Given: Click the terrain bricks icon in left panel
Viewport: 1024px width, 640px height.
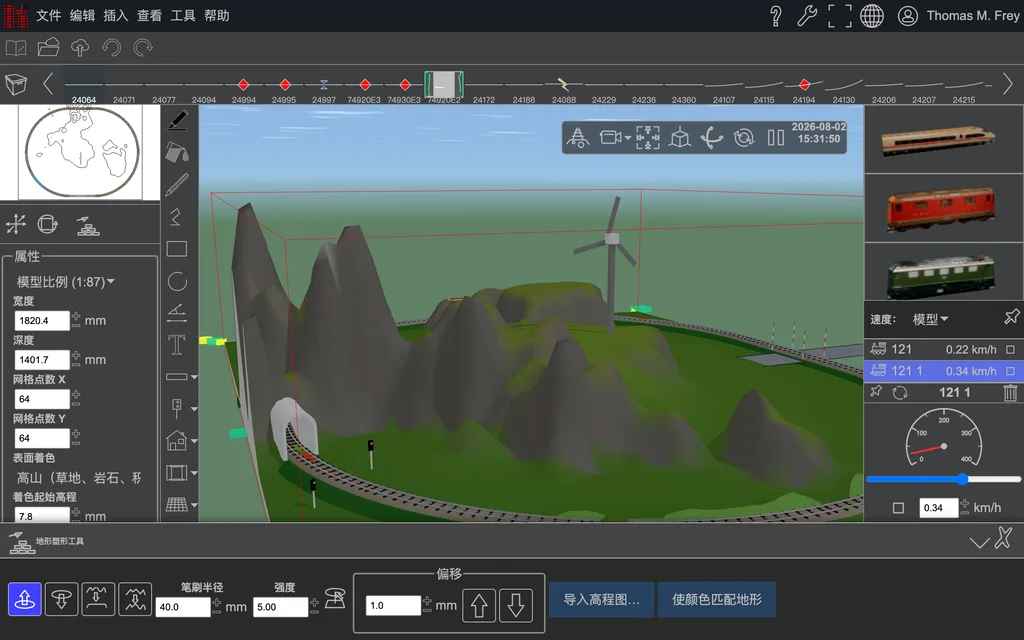Looking at the screenshot, I should [x=88, y=225].
